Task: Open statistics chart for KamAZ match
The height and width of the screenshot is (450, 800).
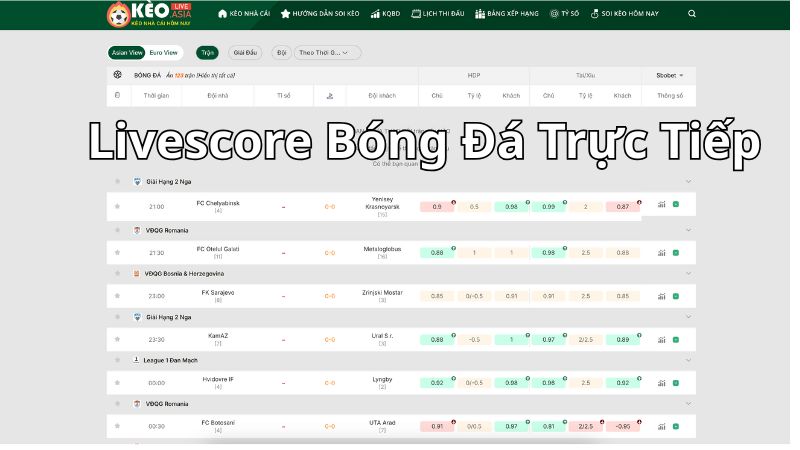Action: tap(662, 339)
